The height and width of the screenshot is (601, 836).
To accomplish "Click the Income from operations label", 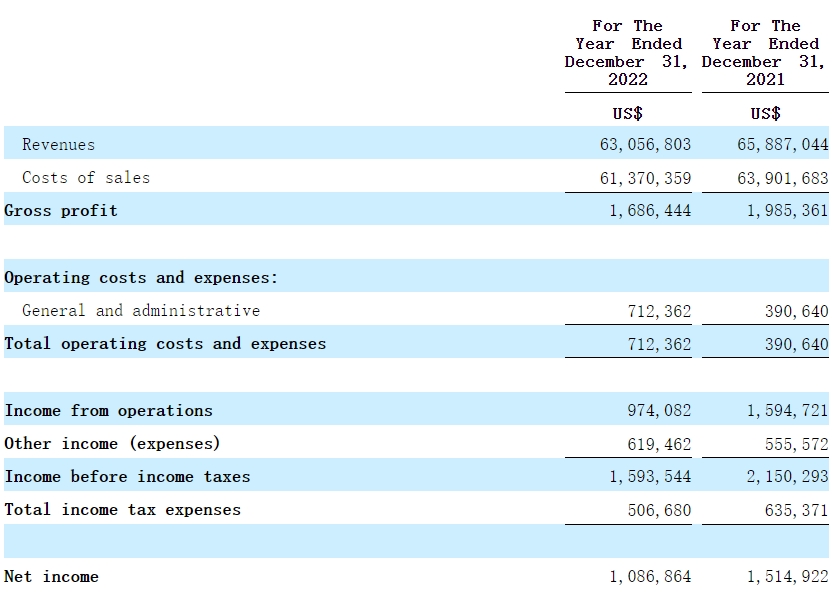I will (109, 411).
